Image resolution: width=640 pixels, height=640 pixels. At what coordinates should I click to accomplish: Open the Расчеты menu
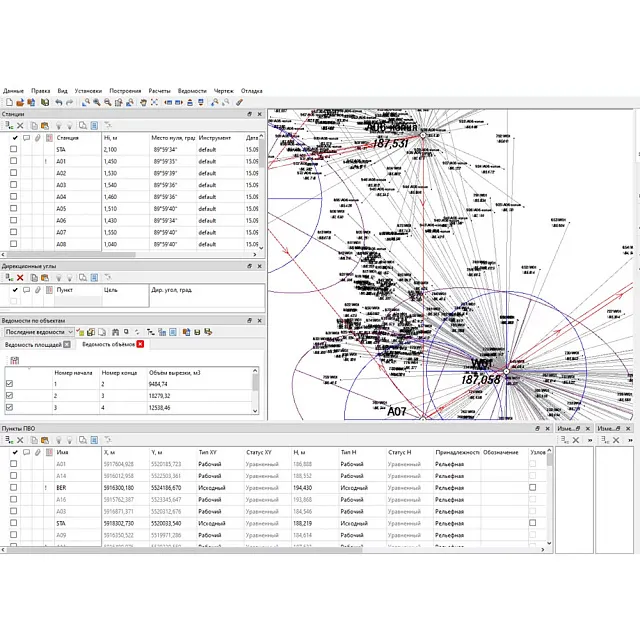tap(159, 90)
